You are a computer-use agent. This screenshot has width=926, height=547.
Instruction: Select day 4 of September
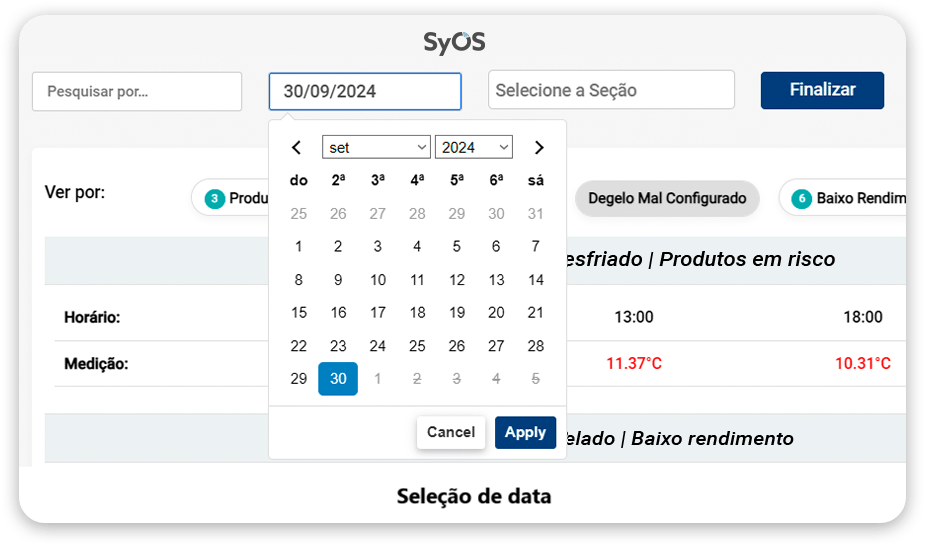[417, 246]
